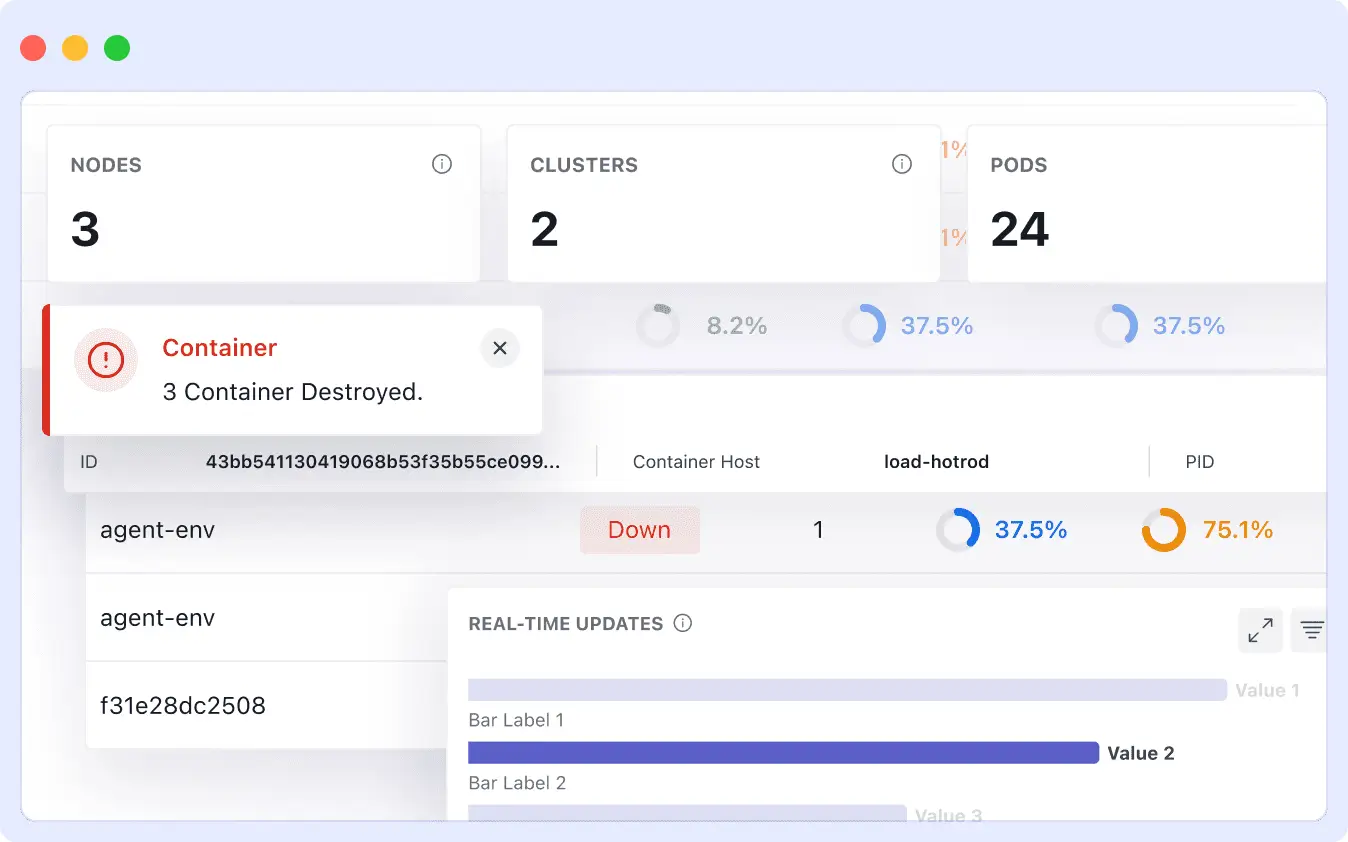Image resolution: width=1348 pixels, height=842 pixels.
Task: Click the truncated container ID 43bb5411...
Action: click(x=383, y=462)
